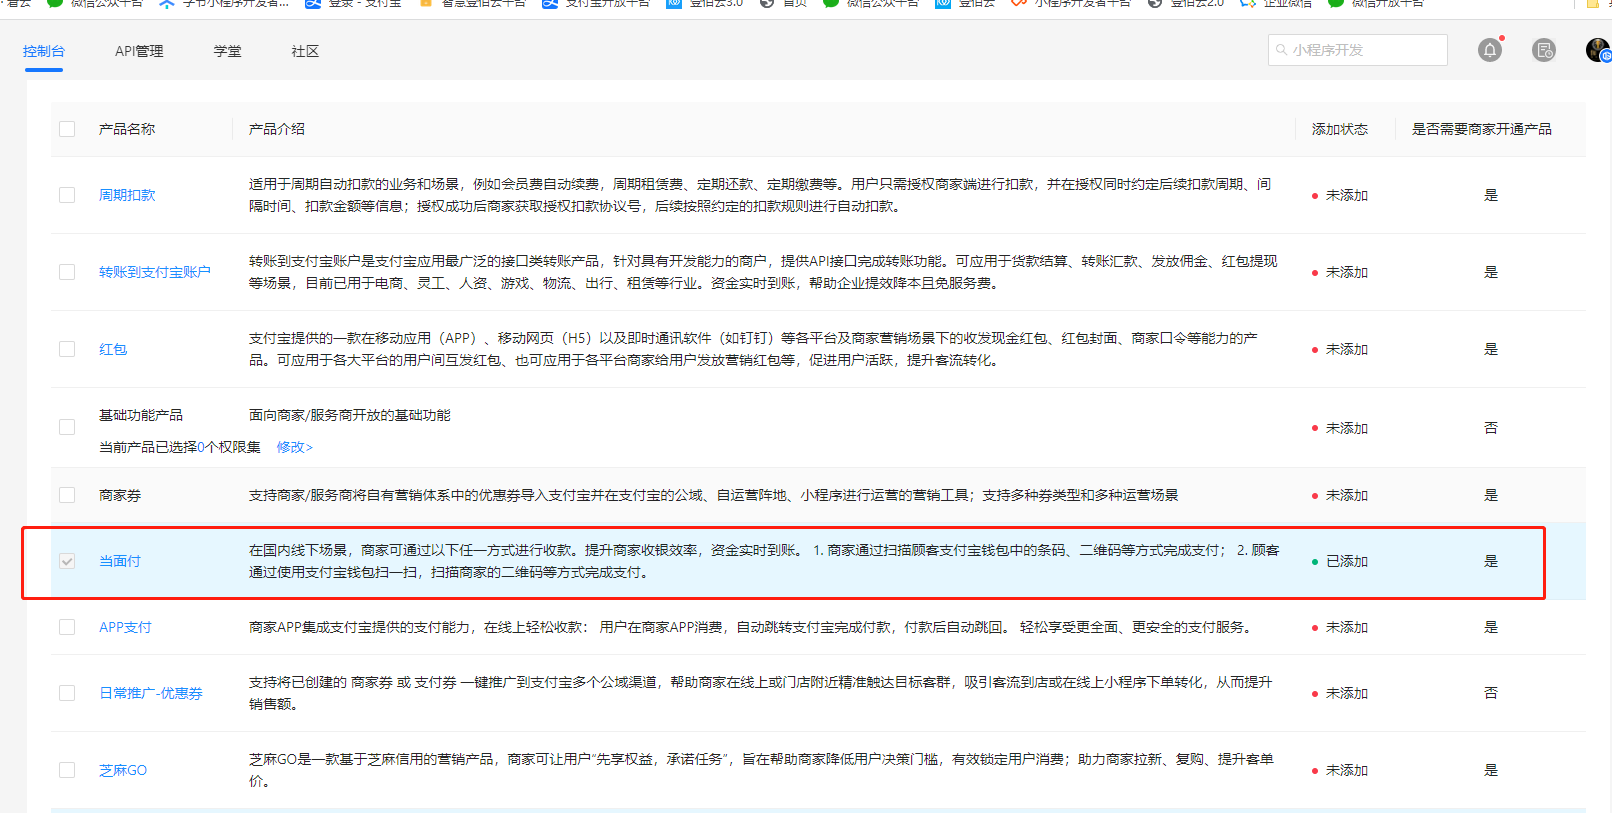Click the 未添加 status in the 商家券 row

point(1347,495)
